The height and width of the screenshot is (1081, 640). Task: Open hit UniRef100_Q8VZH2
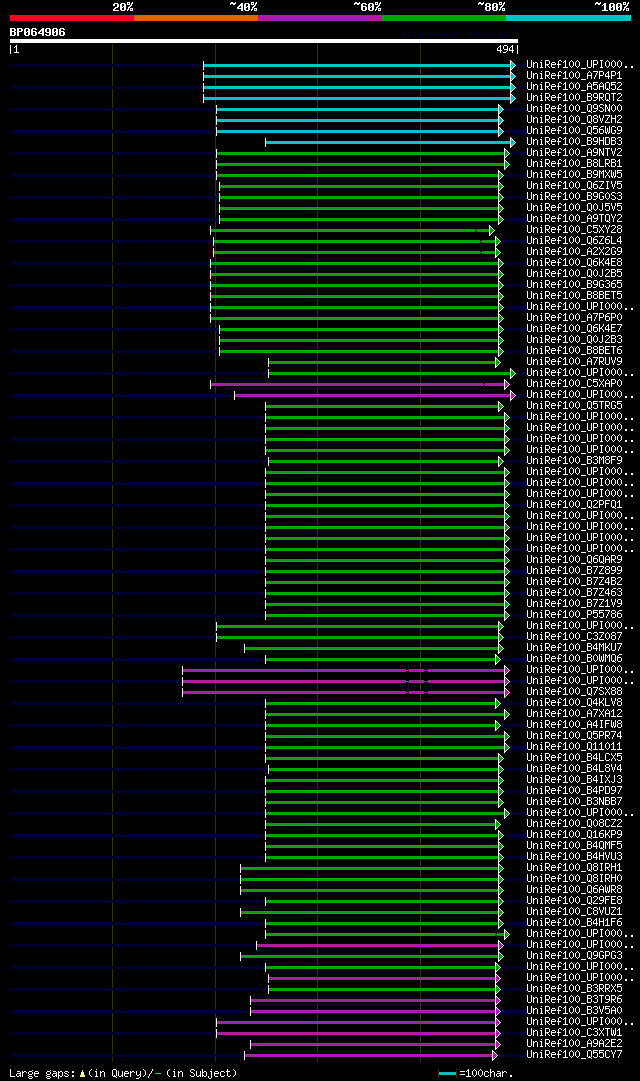(574, 120)
